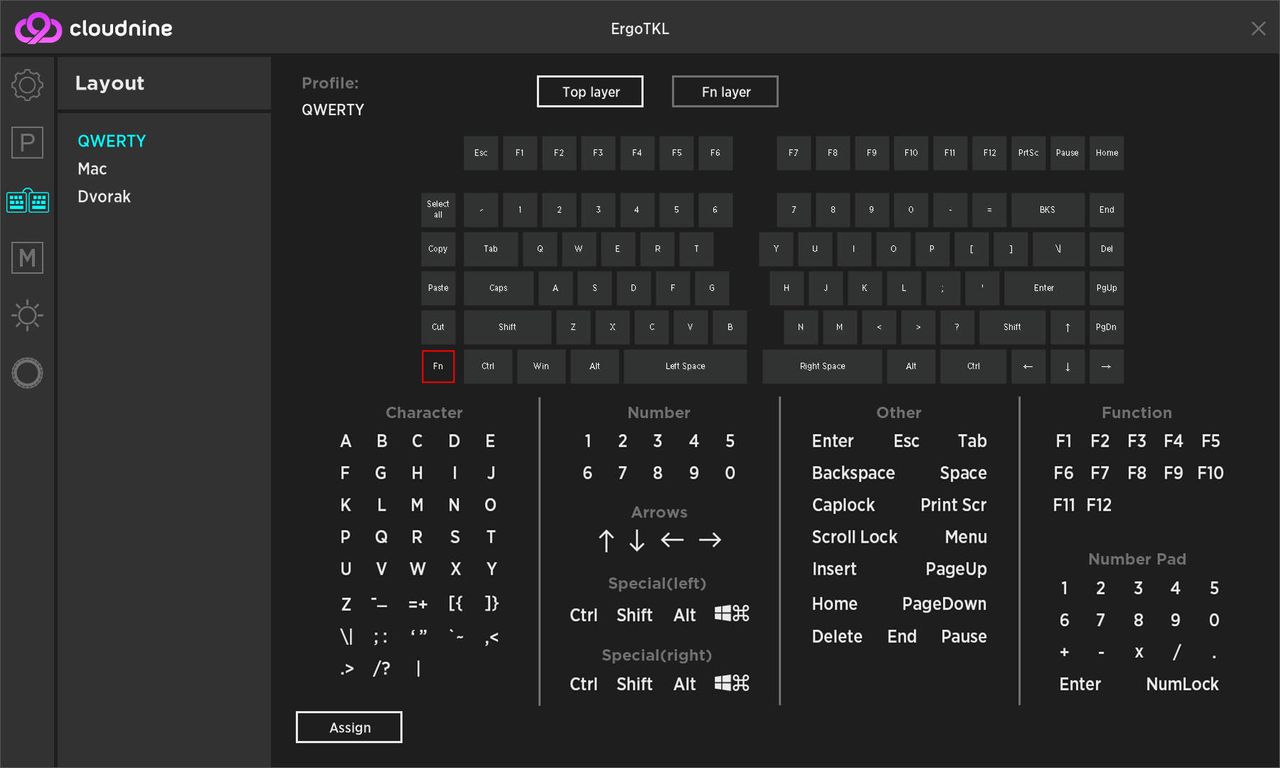Choose NumLock in Number Pad list
Image resolution: width=1280 pixels, height=768 pixels.
(1182, 684)
